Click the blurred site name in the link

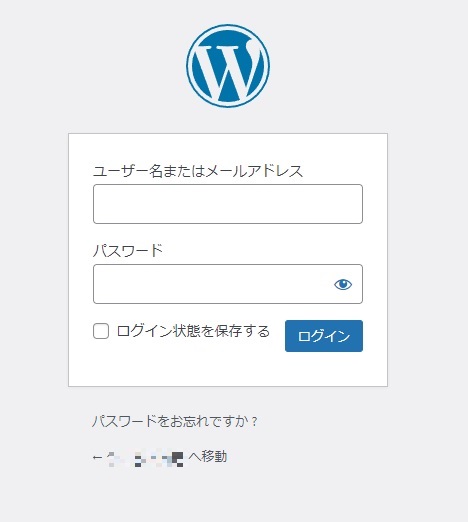tap(145, 459)
